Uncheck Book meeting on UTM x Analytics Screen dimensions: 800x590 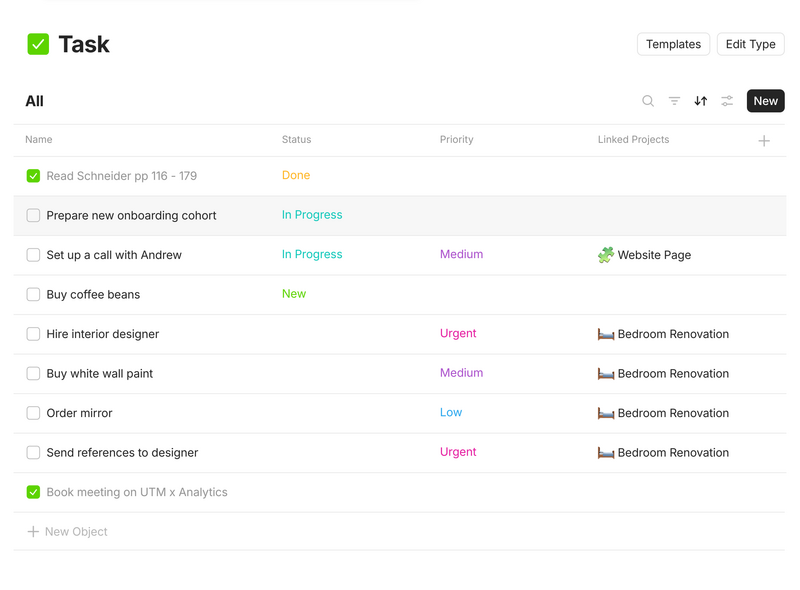[x=33, y=492]
